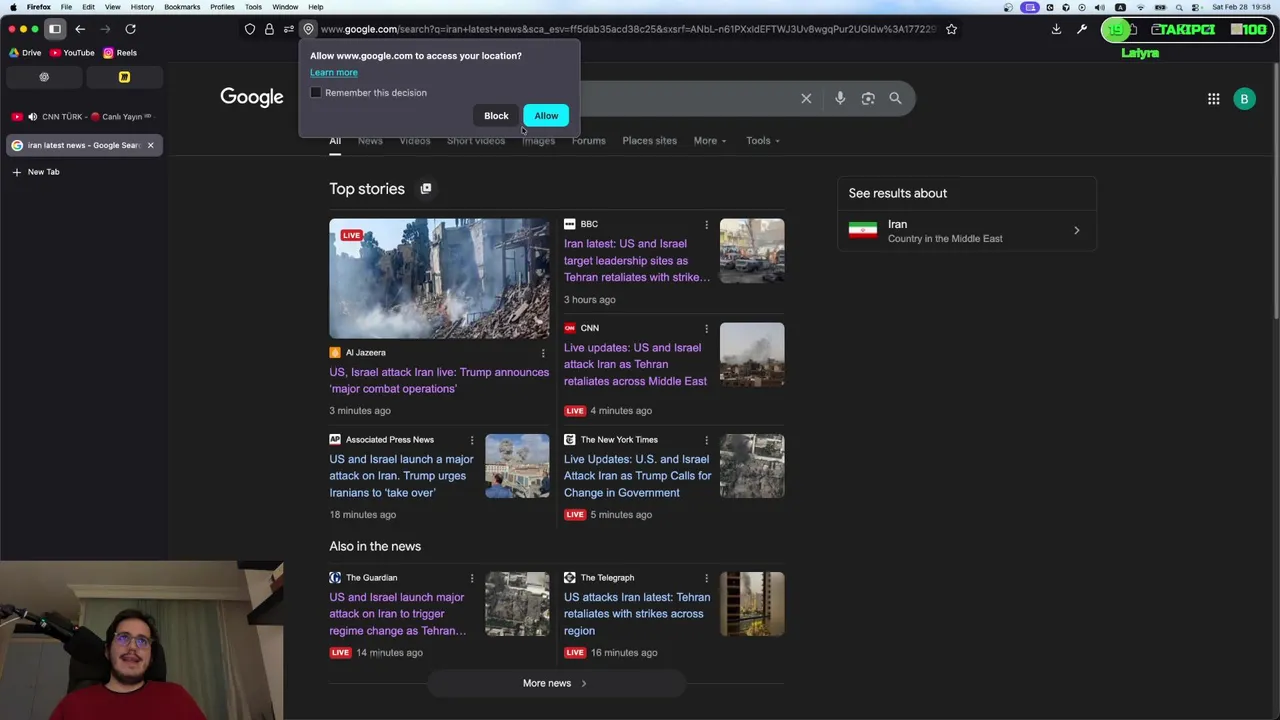Open macOS volume icon in menu bar
Viewport: 1280px width, 720px height.
(x=1100, y=7)
